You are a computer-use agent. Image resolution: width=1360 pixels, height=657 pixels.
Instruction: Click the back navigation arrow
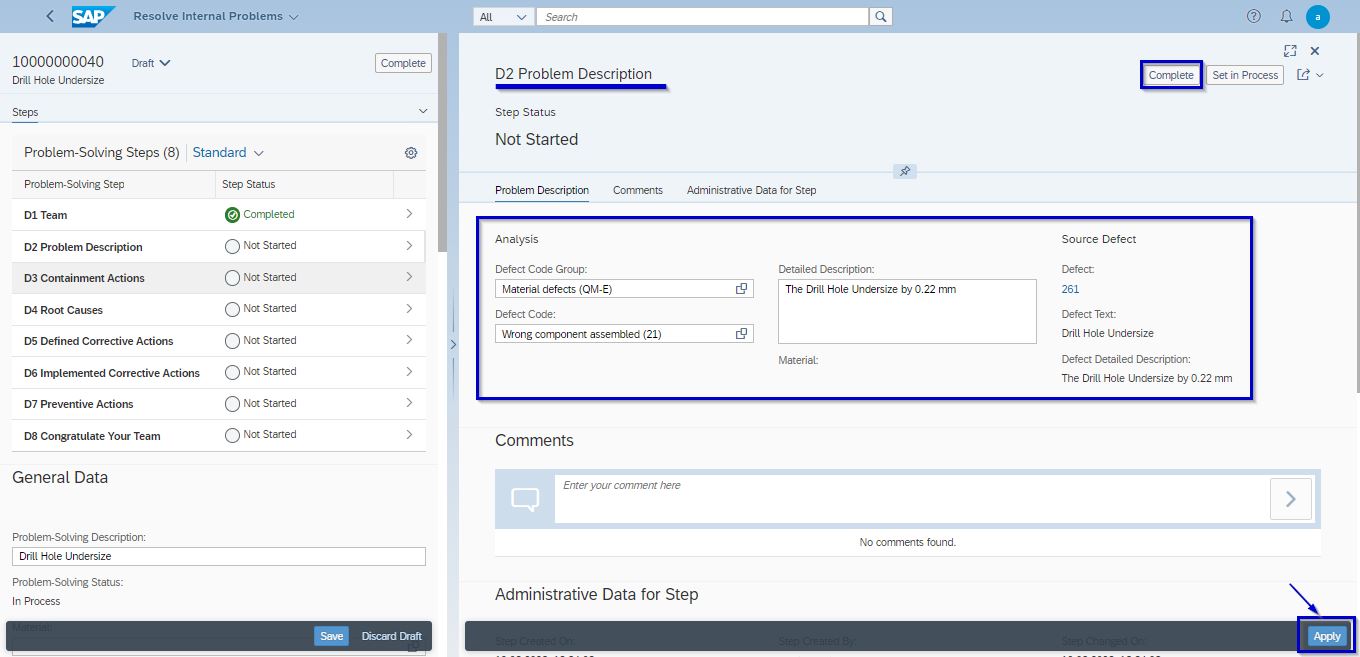point(50,16)
